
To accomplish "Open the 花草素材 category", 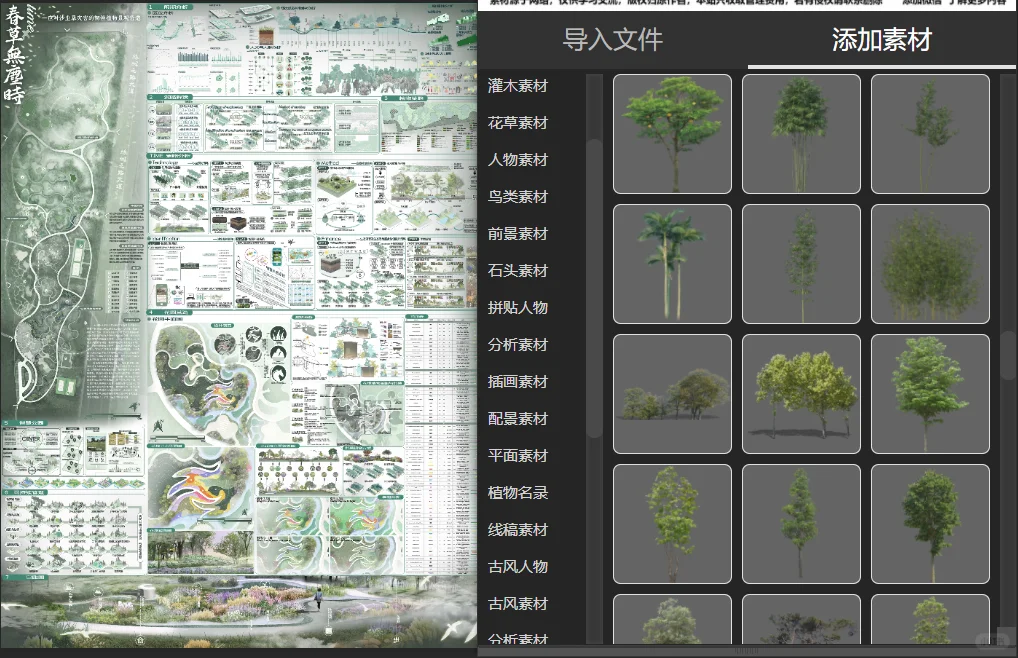I will point(516,123).
